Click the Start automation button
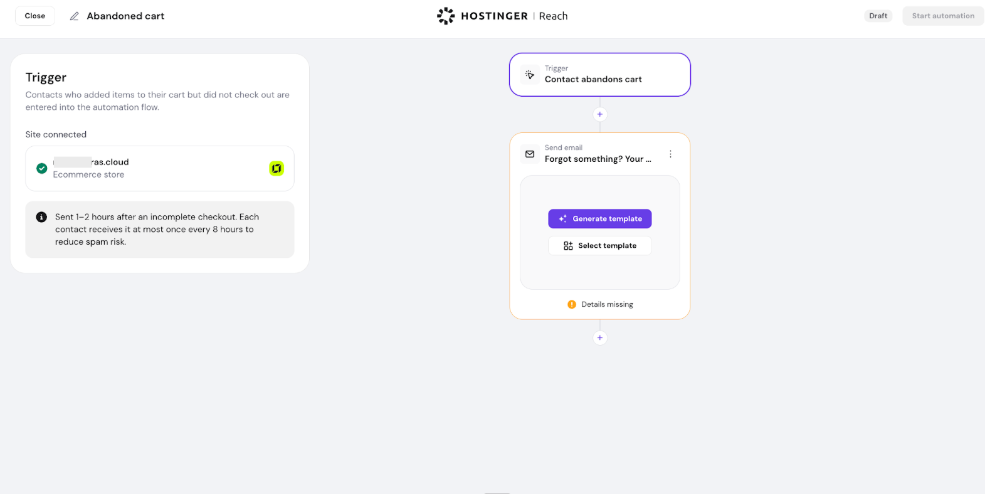The height and width of the screenshot is (494, 985). point(942,16)
